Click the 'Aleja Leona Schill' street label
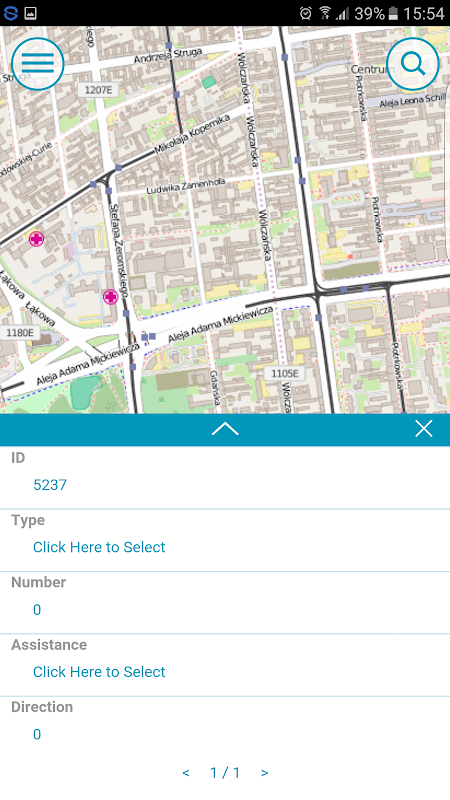Screen dimensions: 450x800 [413, 100]
